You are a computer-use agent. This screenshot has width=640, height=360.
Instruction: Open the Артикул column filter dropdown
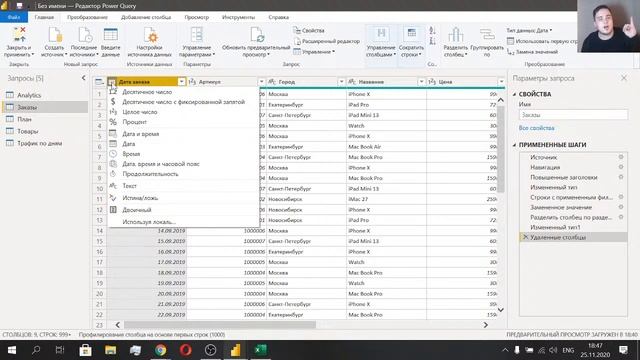pos(262,82)
